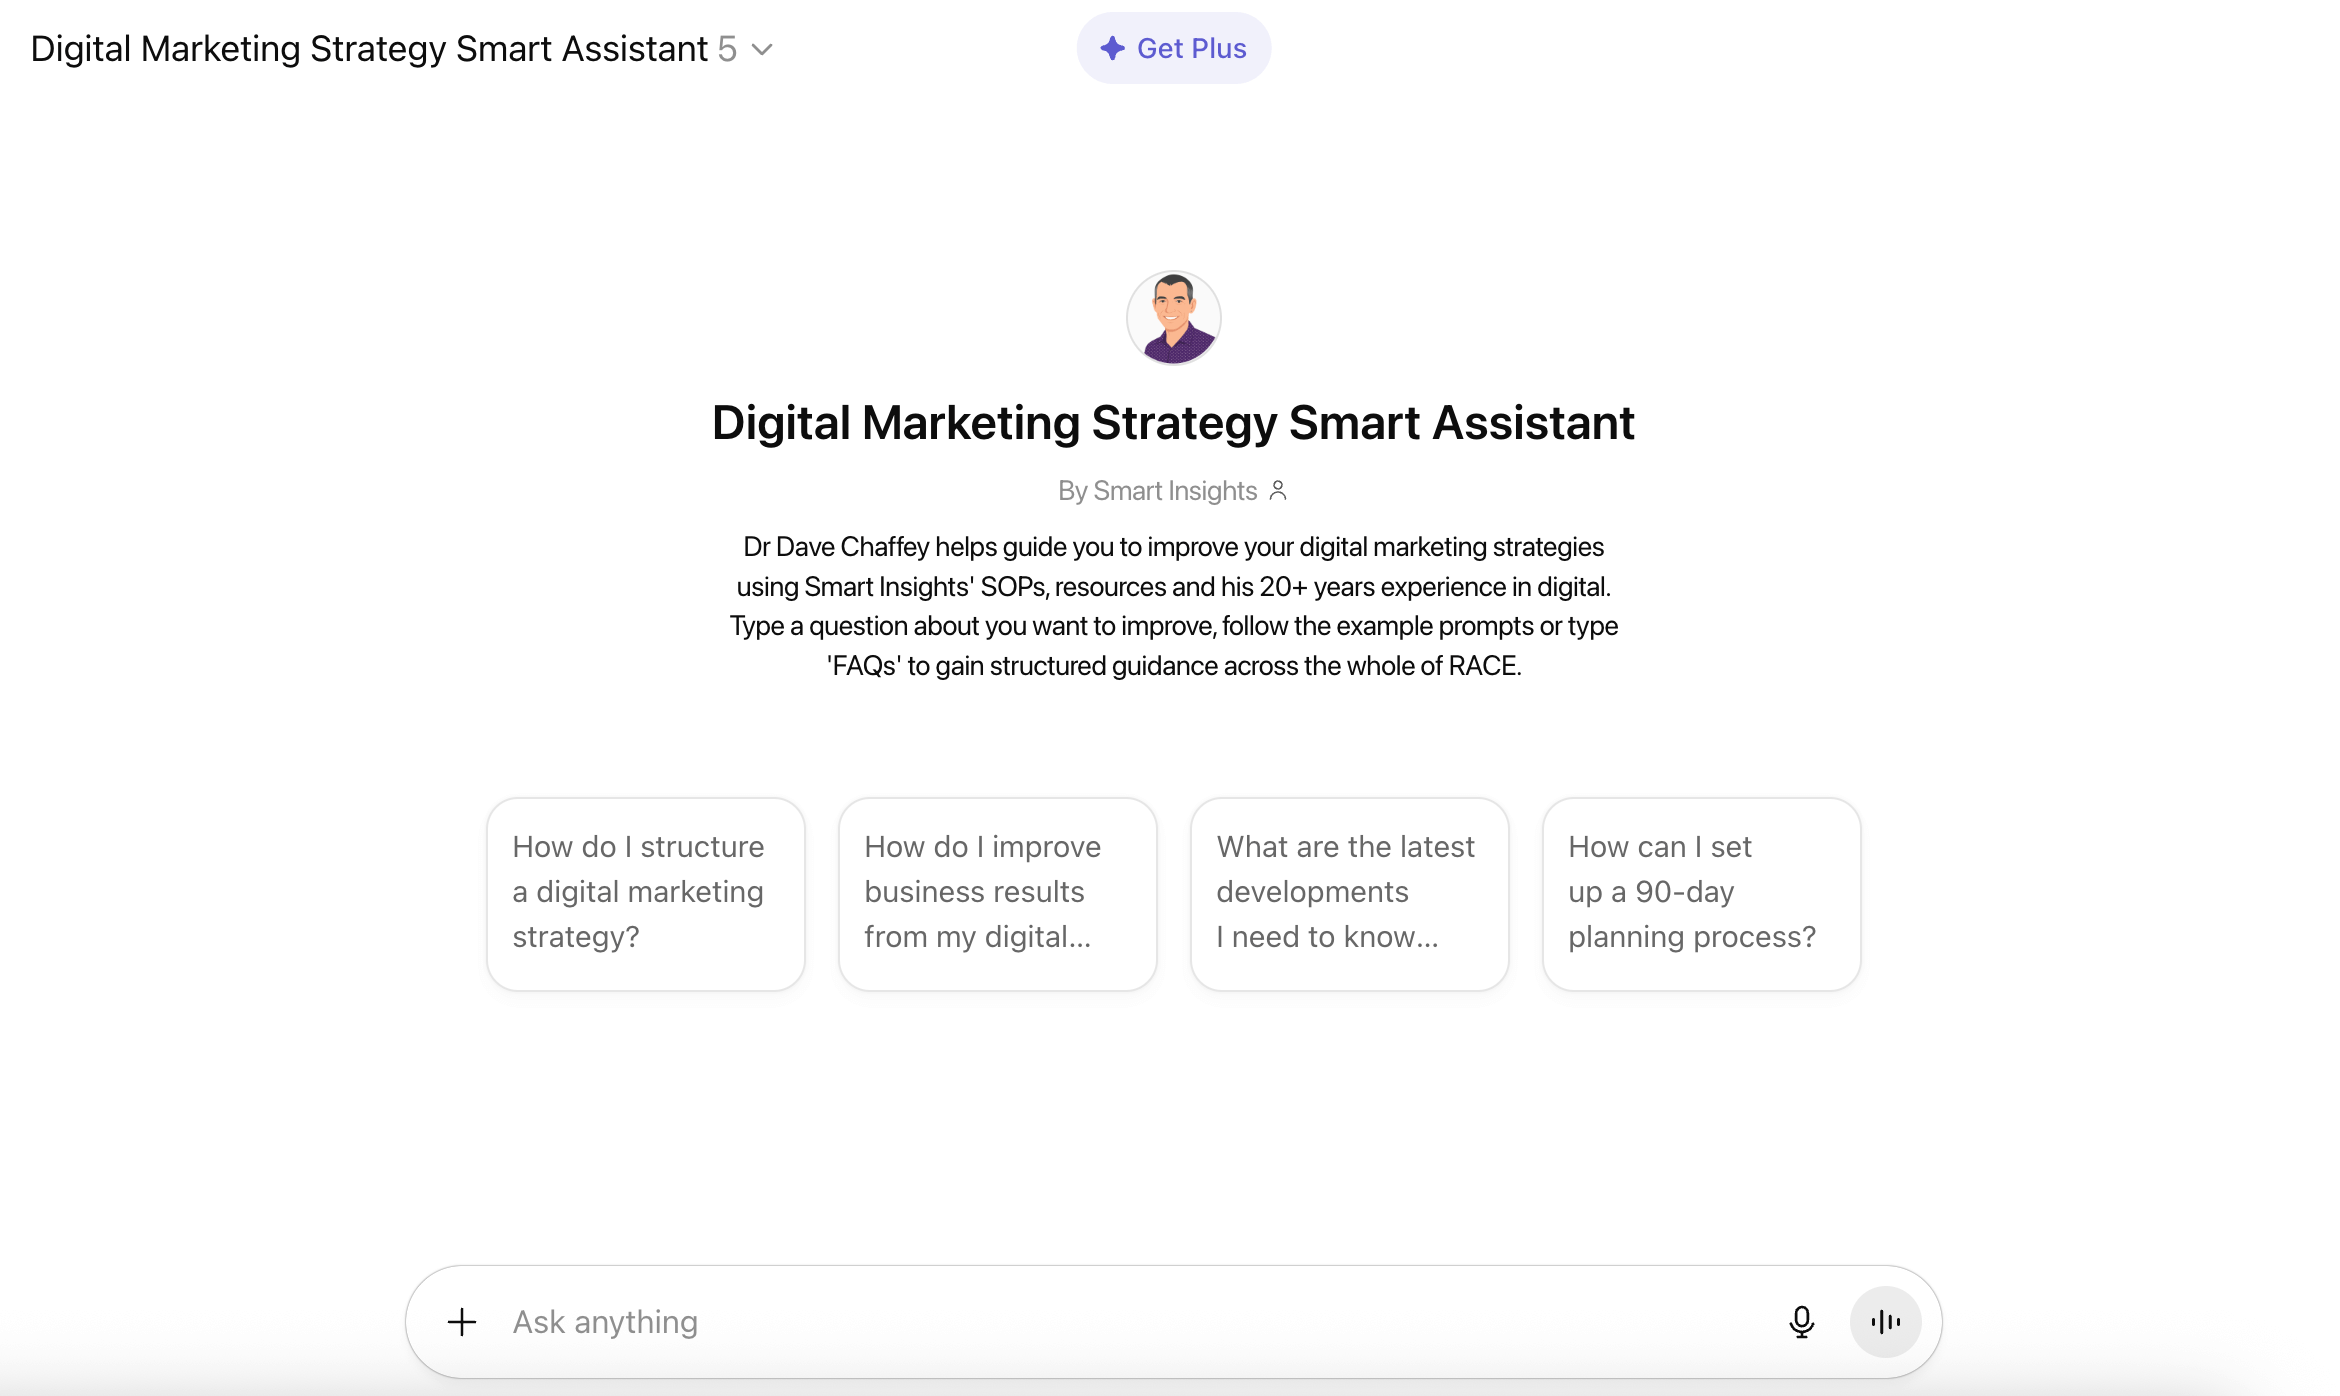Click the model version number 5
Viewport: 2340px width, 1396px height.
(x=727, y=49)
